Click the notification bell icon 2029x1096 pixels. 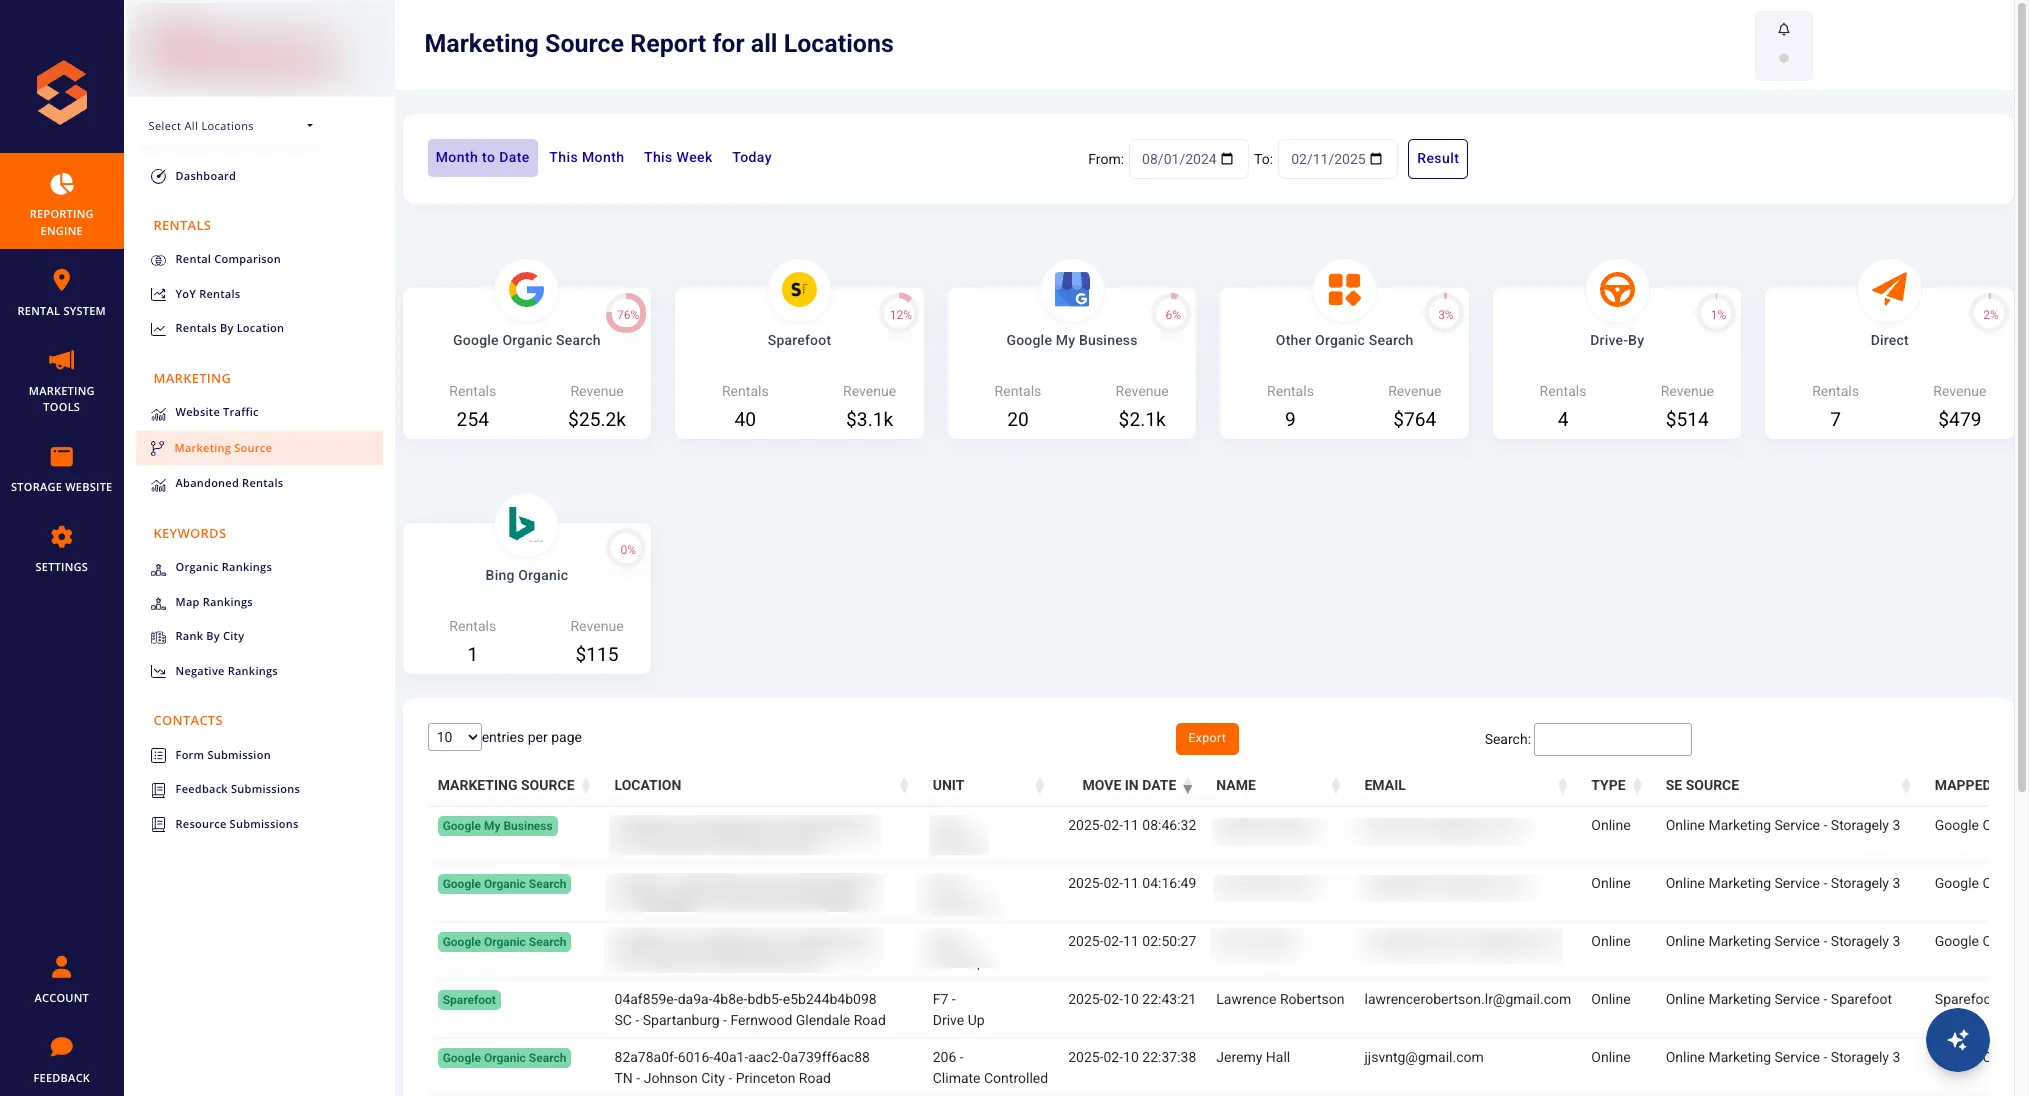[x=1783, y=29]
